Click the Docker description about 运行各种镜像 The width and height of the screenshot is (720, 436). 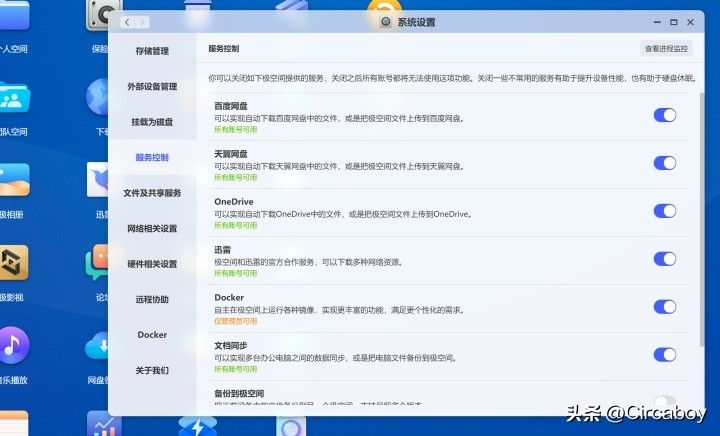pos(340,310)
